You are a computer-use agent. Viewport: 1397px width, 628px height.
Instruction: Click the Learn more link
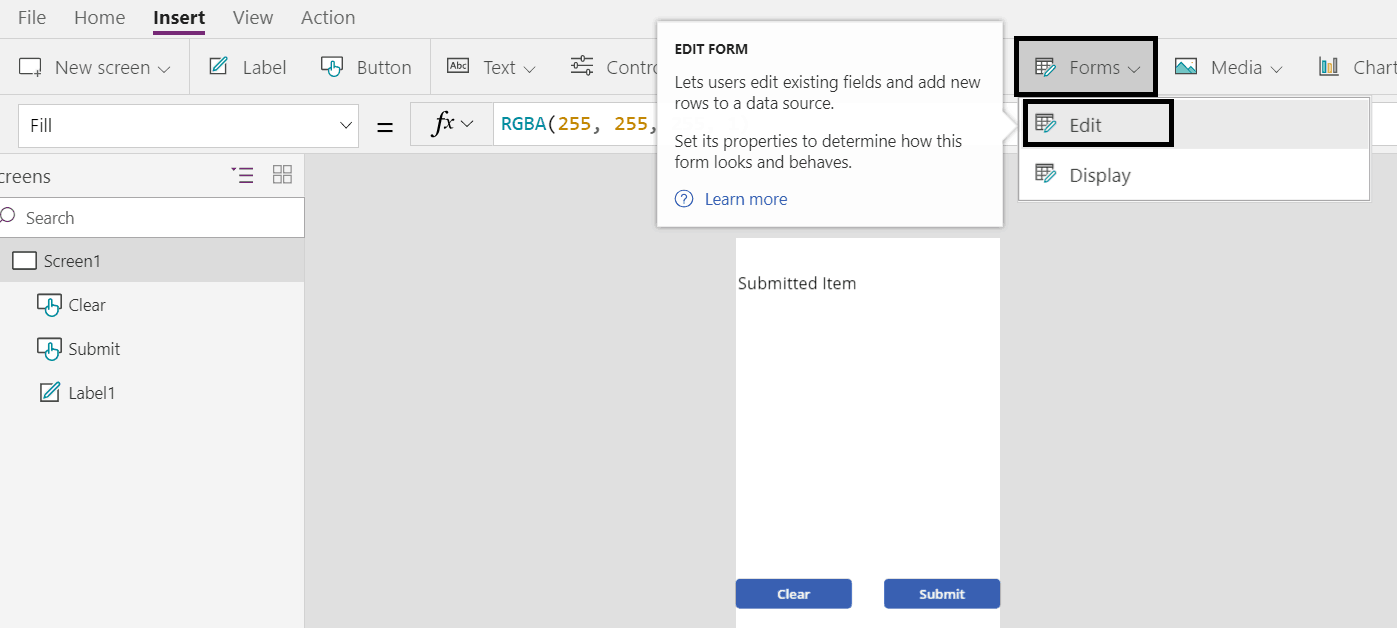(x=745, y=198)
